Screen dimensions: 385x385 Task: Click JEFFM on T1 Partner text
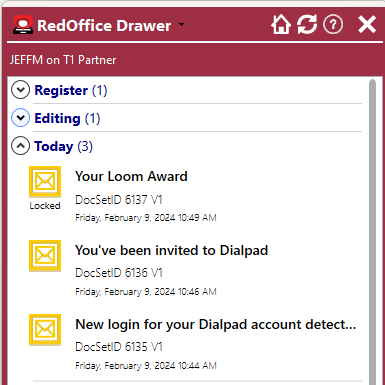tap(63, 60)
